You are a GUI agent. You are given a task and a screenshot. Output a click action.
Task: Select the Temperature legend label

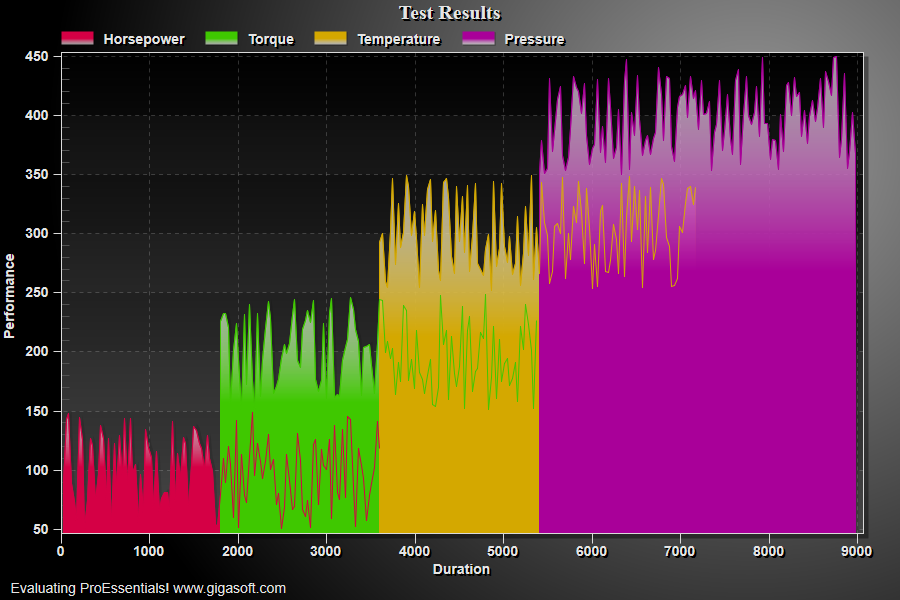coord(399,39)
